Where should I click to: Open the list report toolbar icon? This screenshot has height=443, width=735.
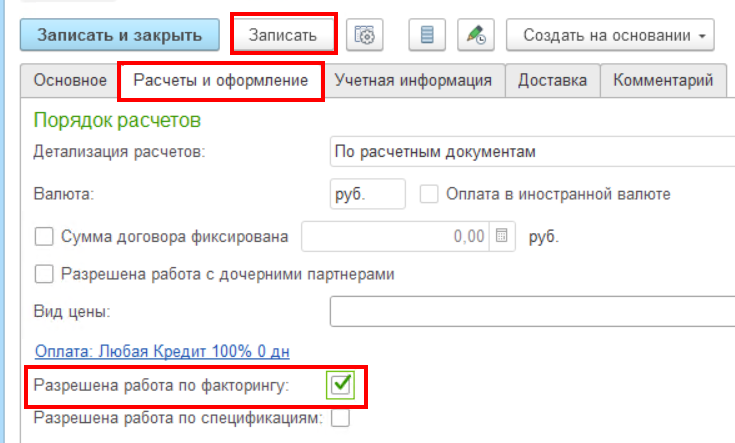(427, 35)
